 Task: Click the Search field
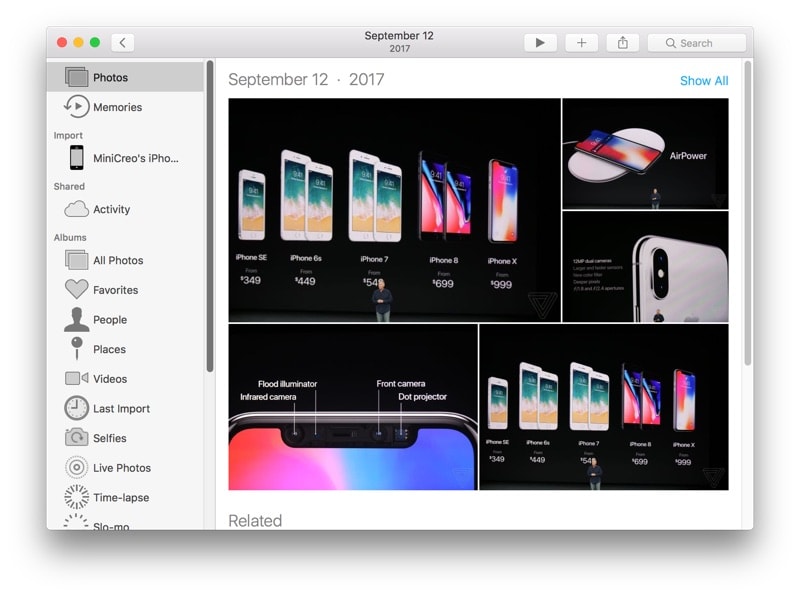click(696, 43)
